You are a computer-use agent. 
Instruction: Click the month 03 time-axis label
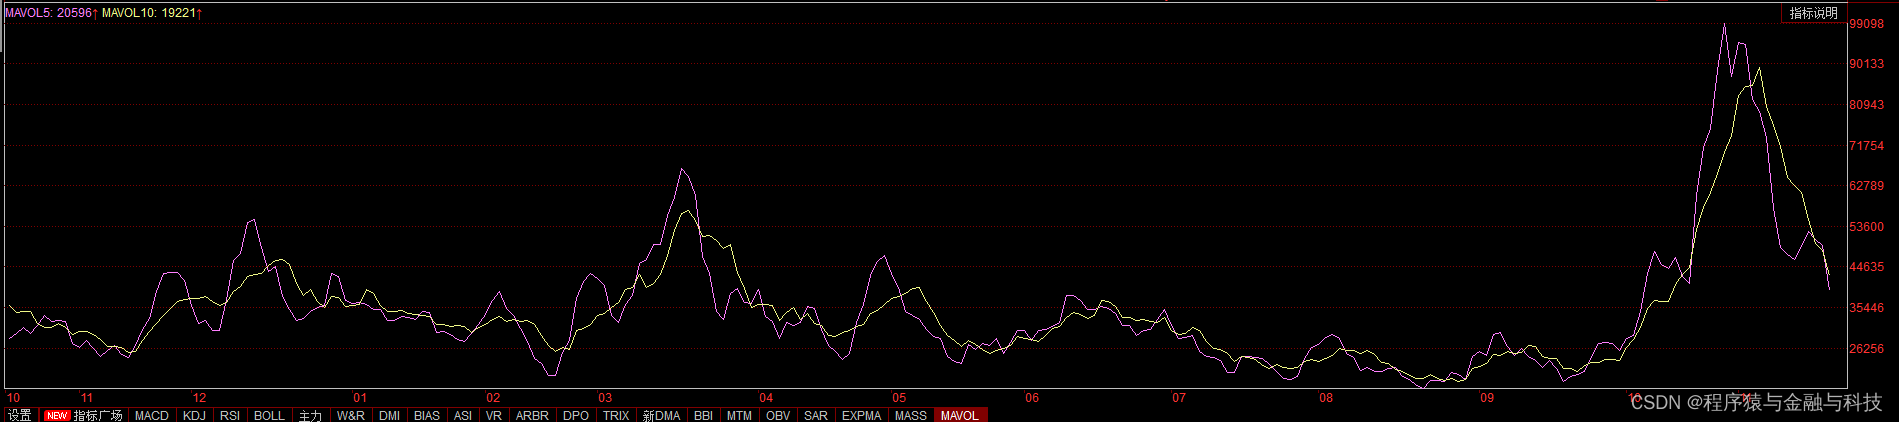tap(605, 398)
